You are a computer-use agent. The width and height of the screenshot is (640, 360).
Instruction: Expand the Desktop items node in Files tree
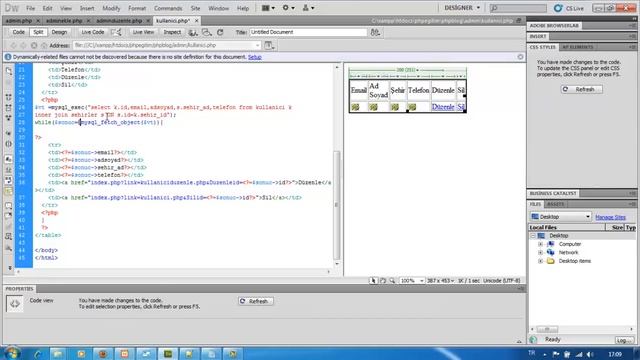(x=540, y=261)
